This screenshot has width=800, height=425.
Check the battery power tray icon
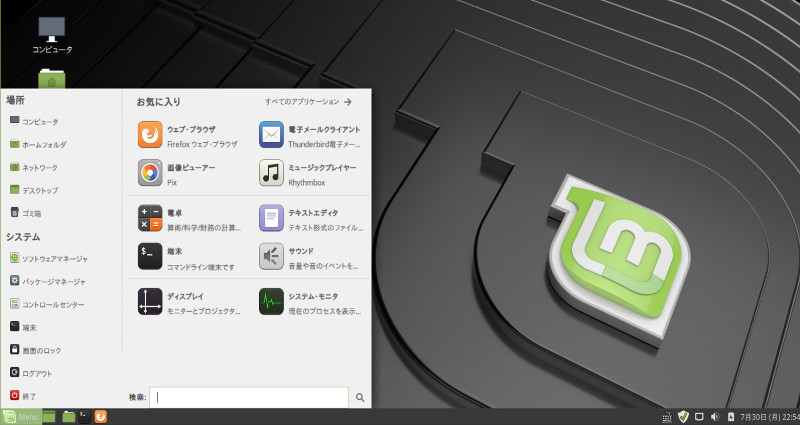coord(731,417)
